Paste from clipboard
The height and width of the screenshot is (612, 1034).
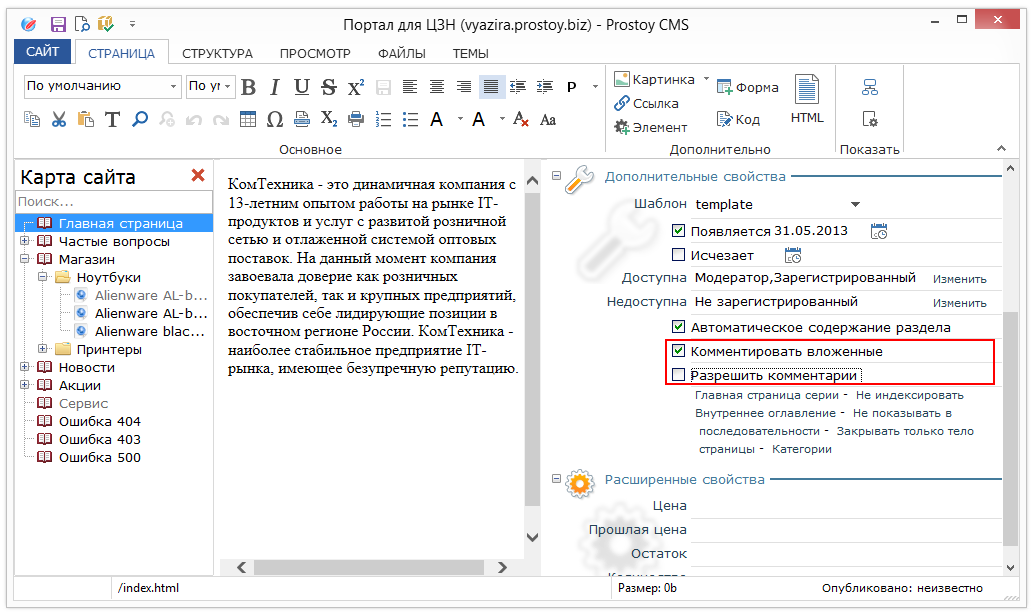point(86,119)
